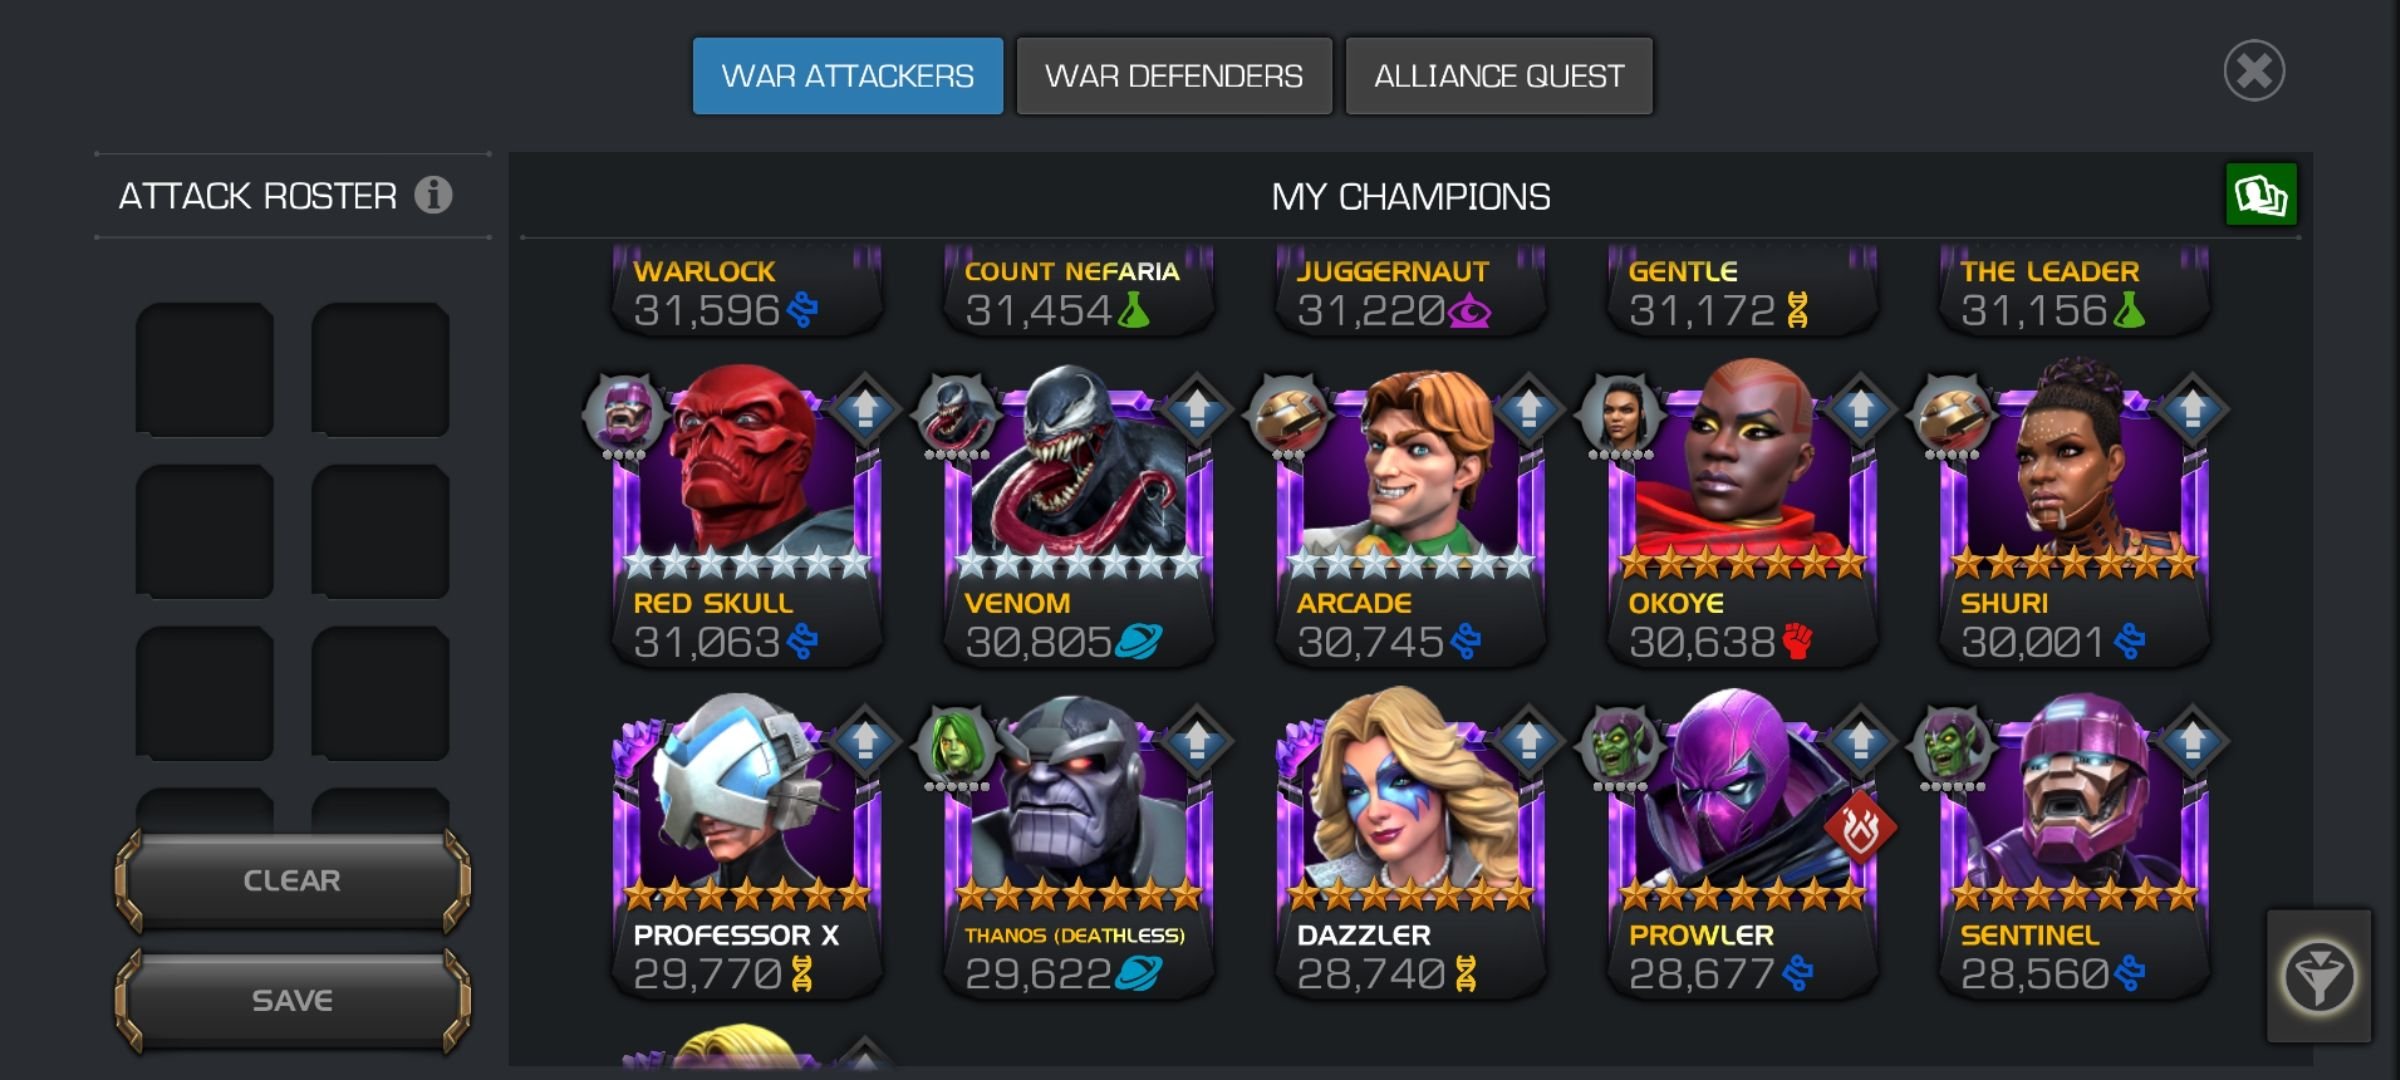Tap the upgrade arrow on Okoye
The height and width of the screenshot is (1080, 2400).
1860,409
